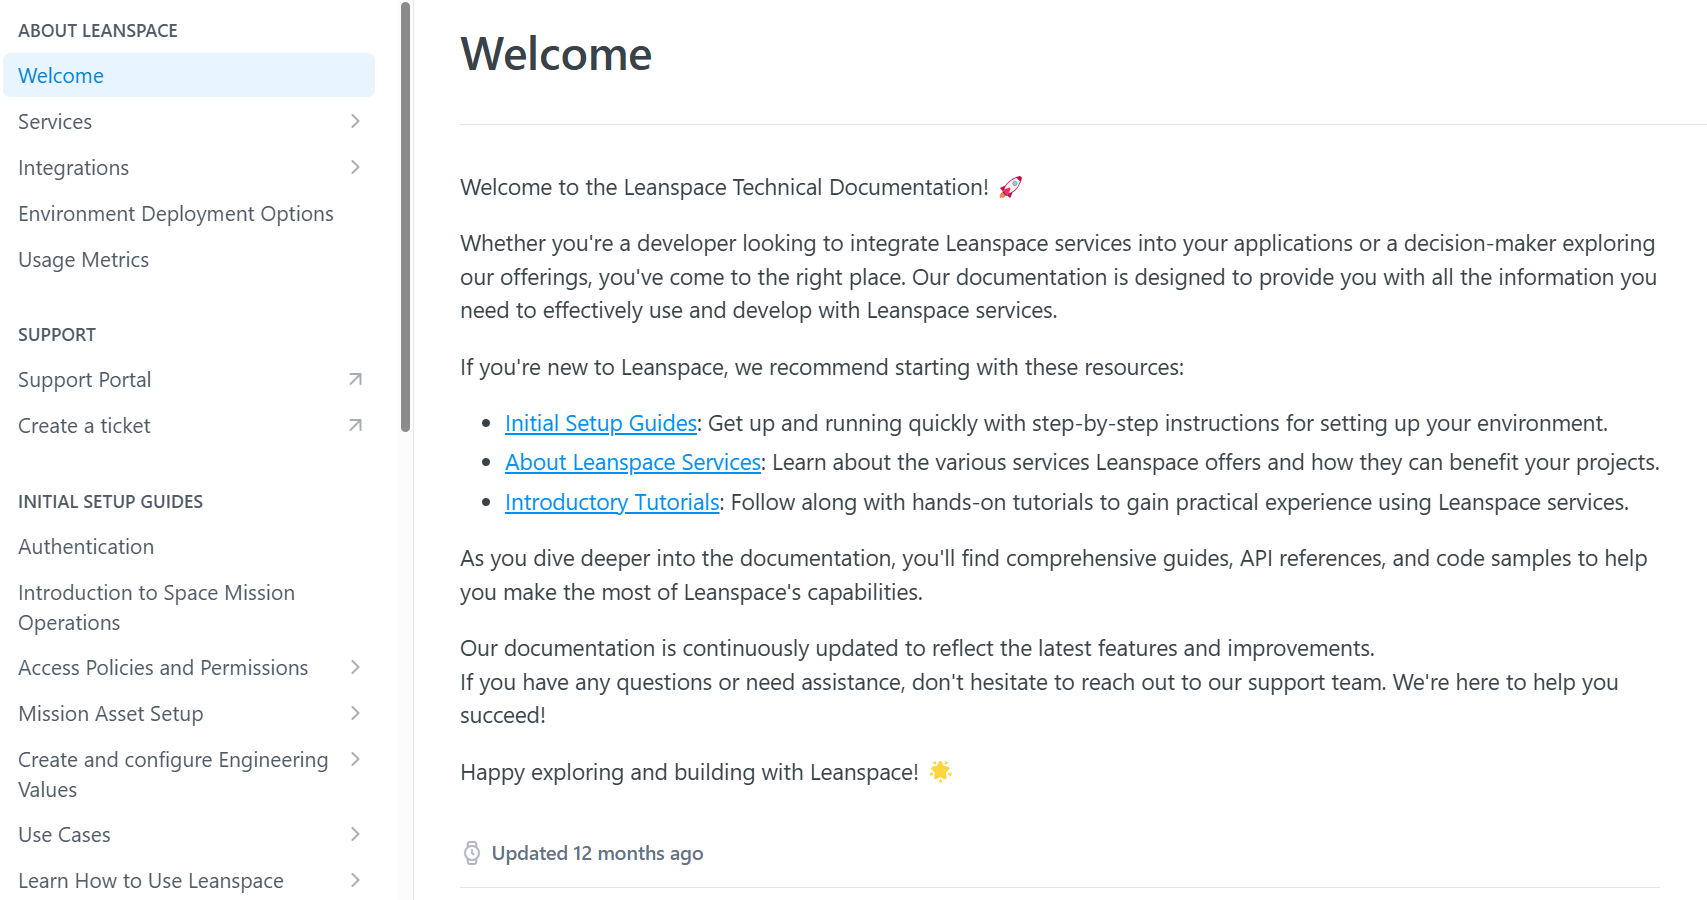This screenshot has width=1707, height=900.
Task: Follow the About Leanspace Services link
Action: tap(633, 463)
